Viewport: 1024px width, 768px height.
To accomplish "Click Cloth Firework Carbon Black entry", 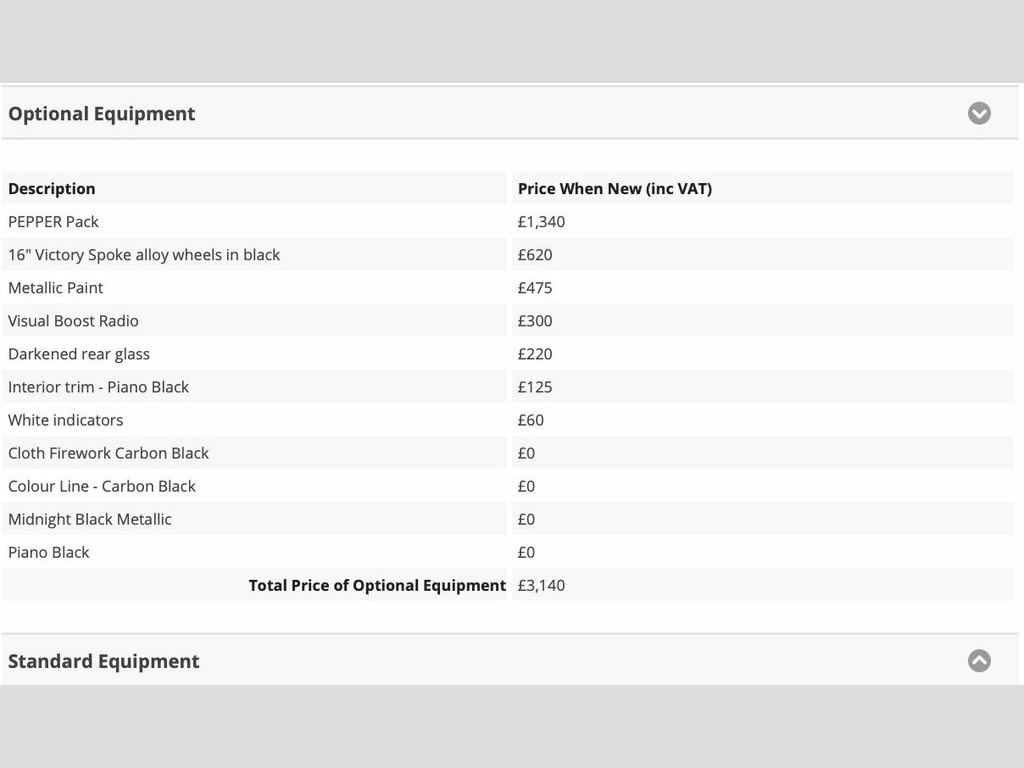I will click(x=108, y=453).
